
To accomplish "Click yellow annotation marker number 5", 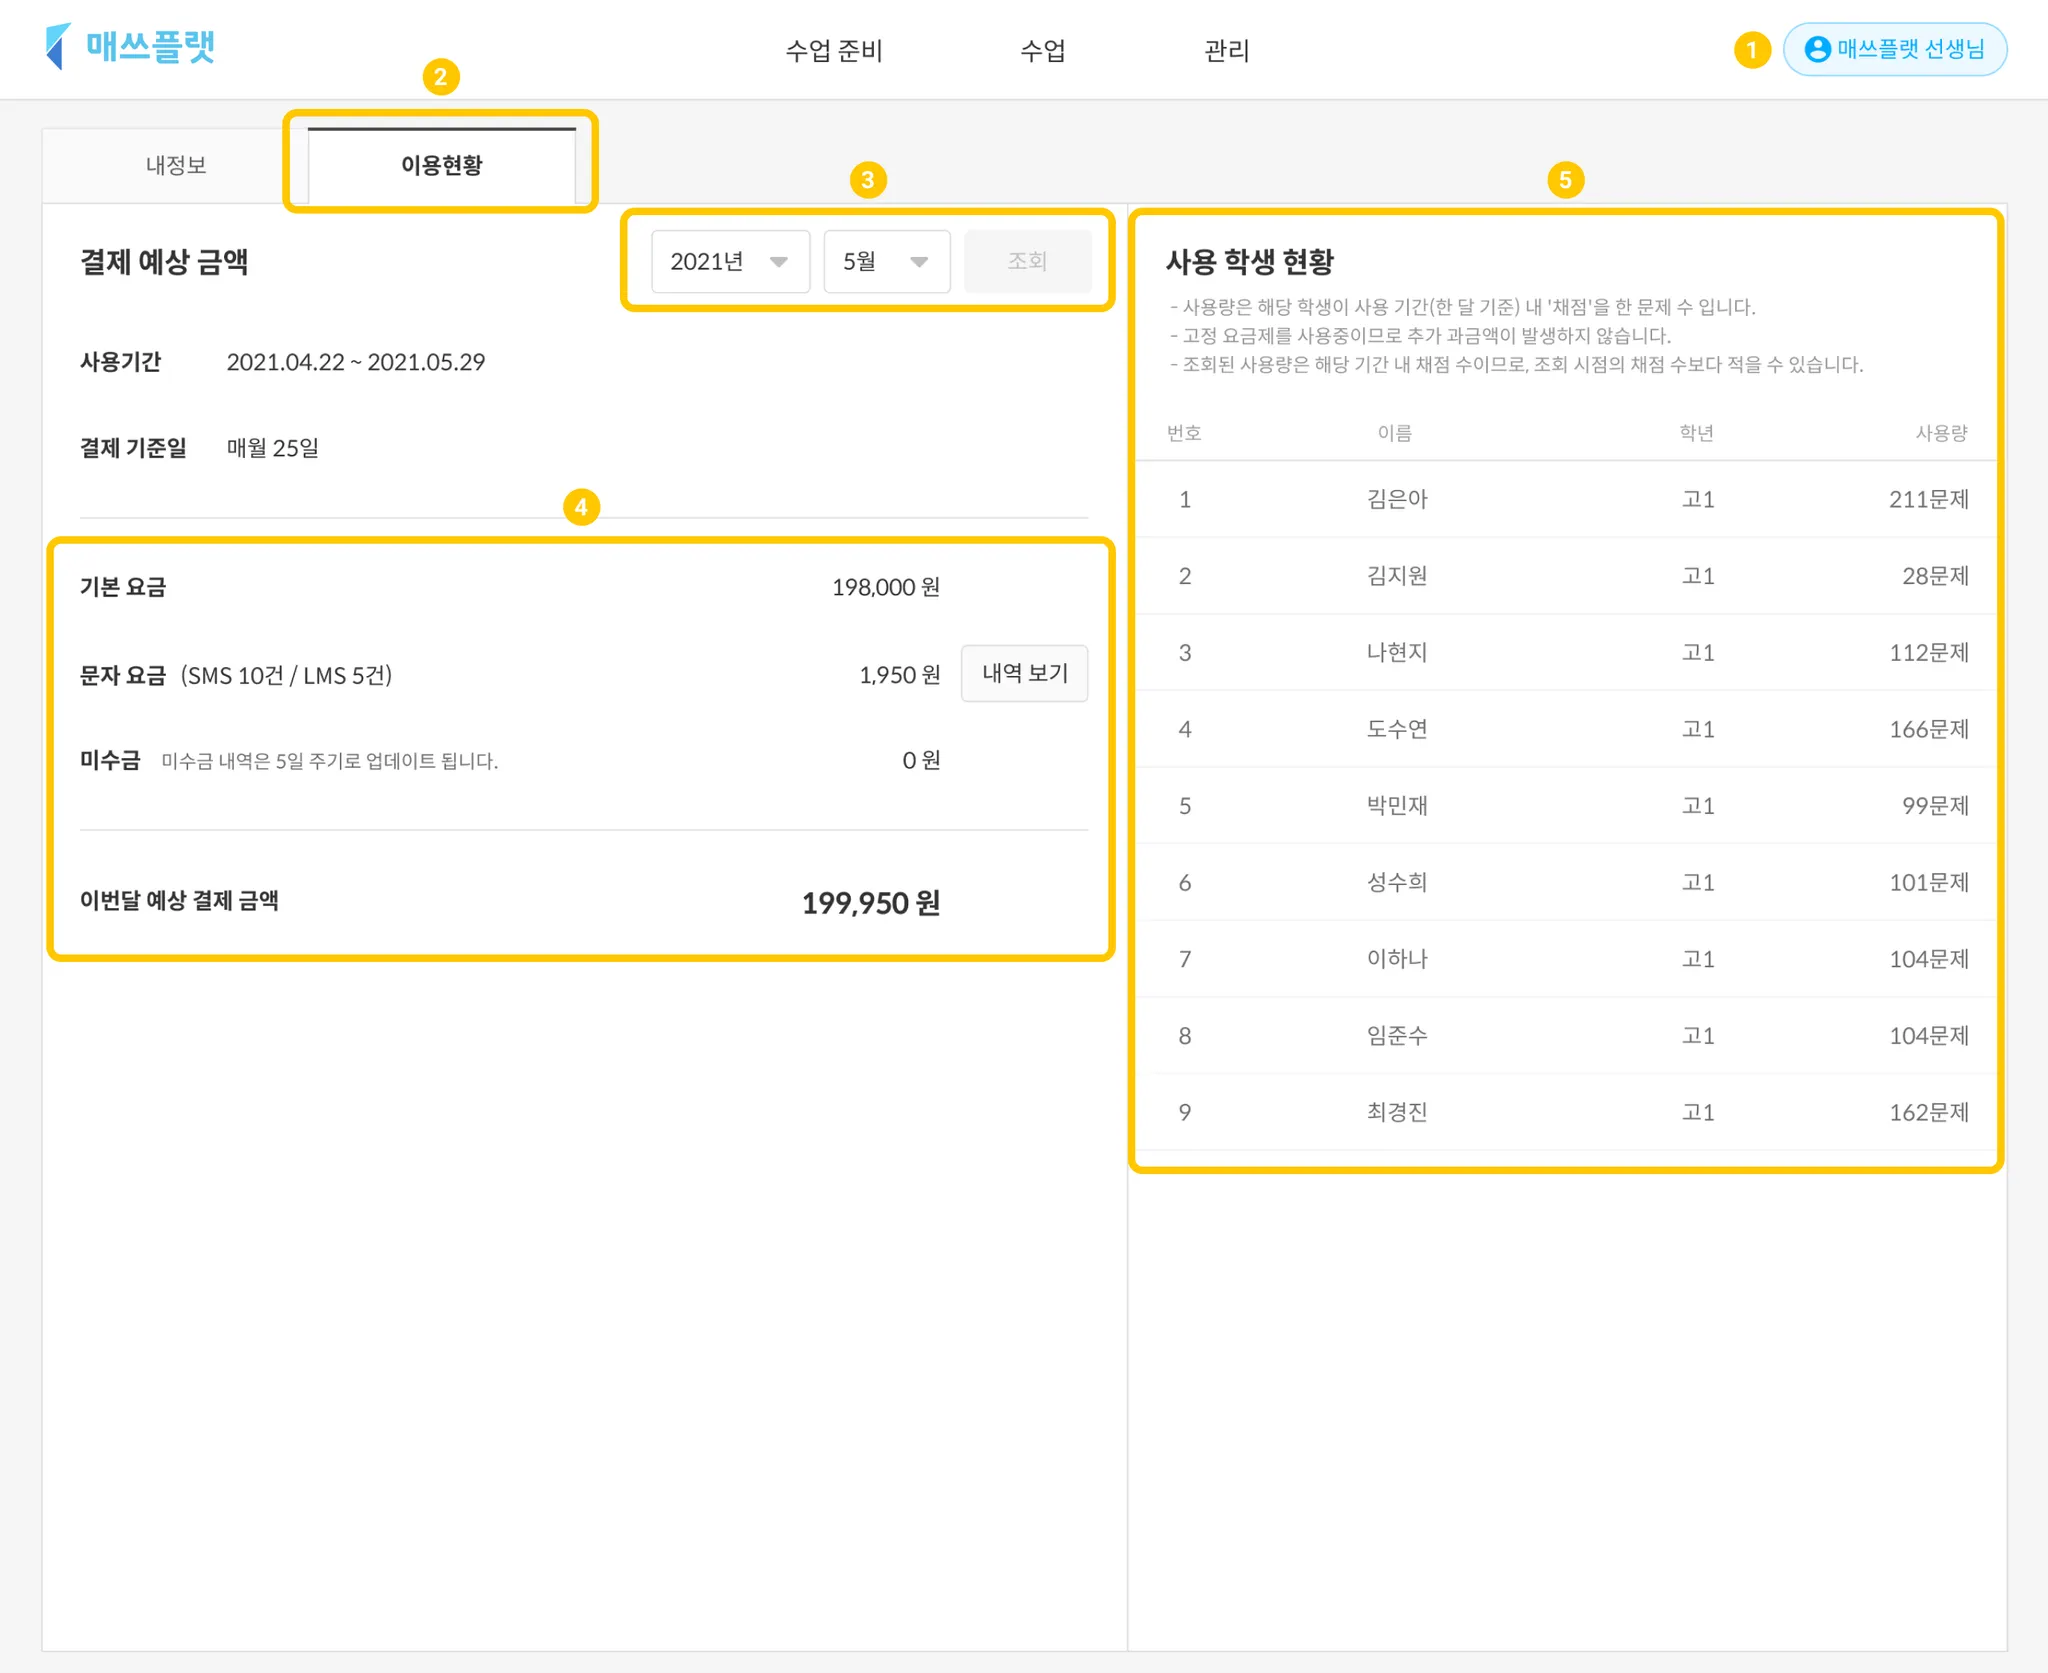I will (1565, 180).
